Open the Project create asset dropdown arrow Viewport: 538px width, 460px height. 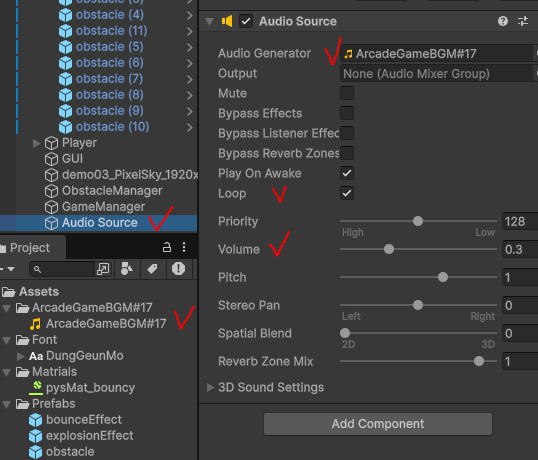(11, 269)
